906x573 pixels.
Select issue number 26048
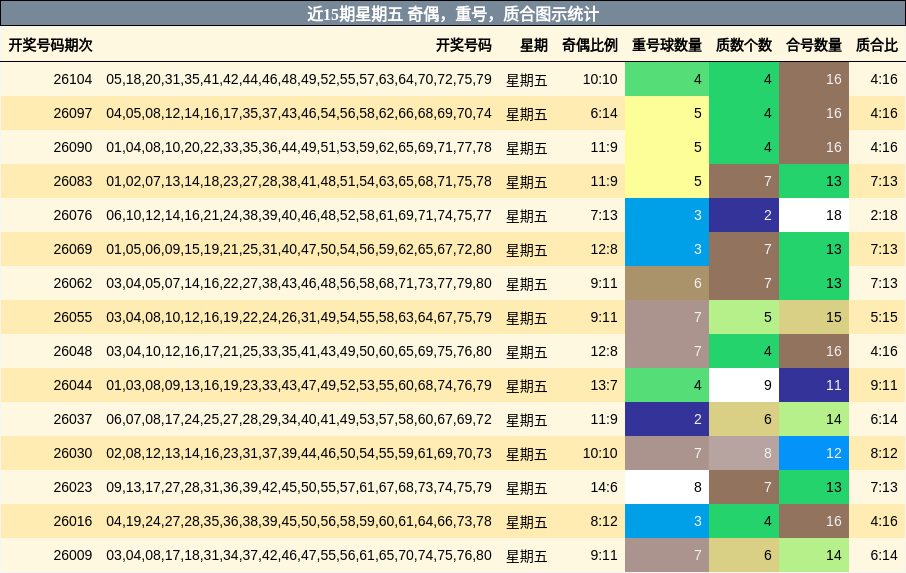click(73, 351)
